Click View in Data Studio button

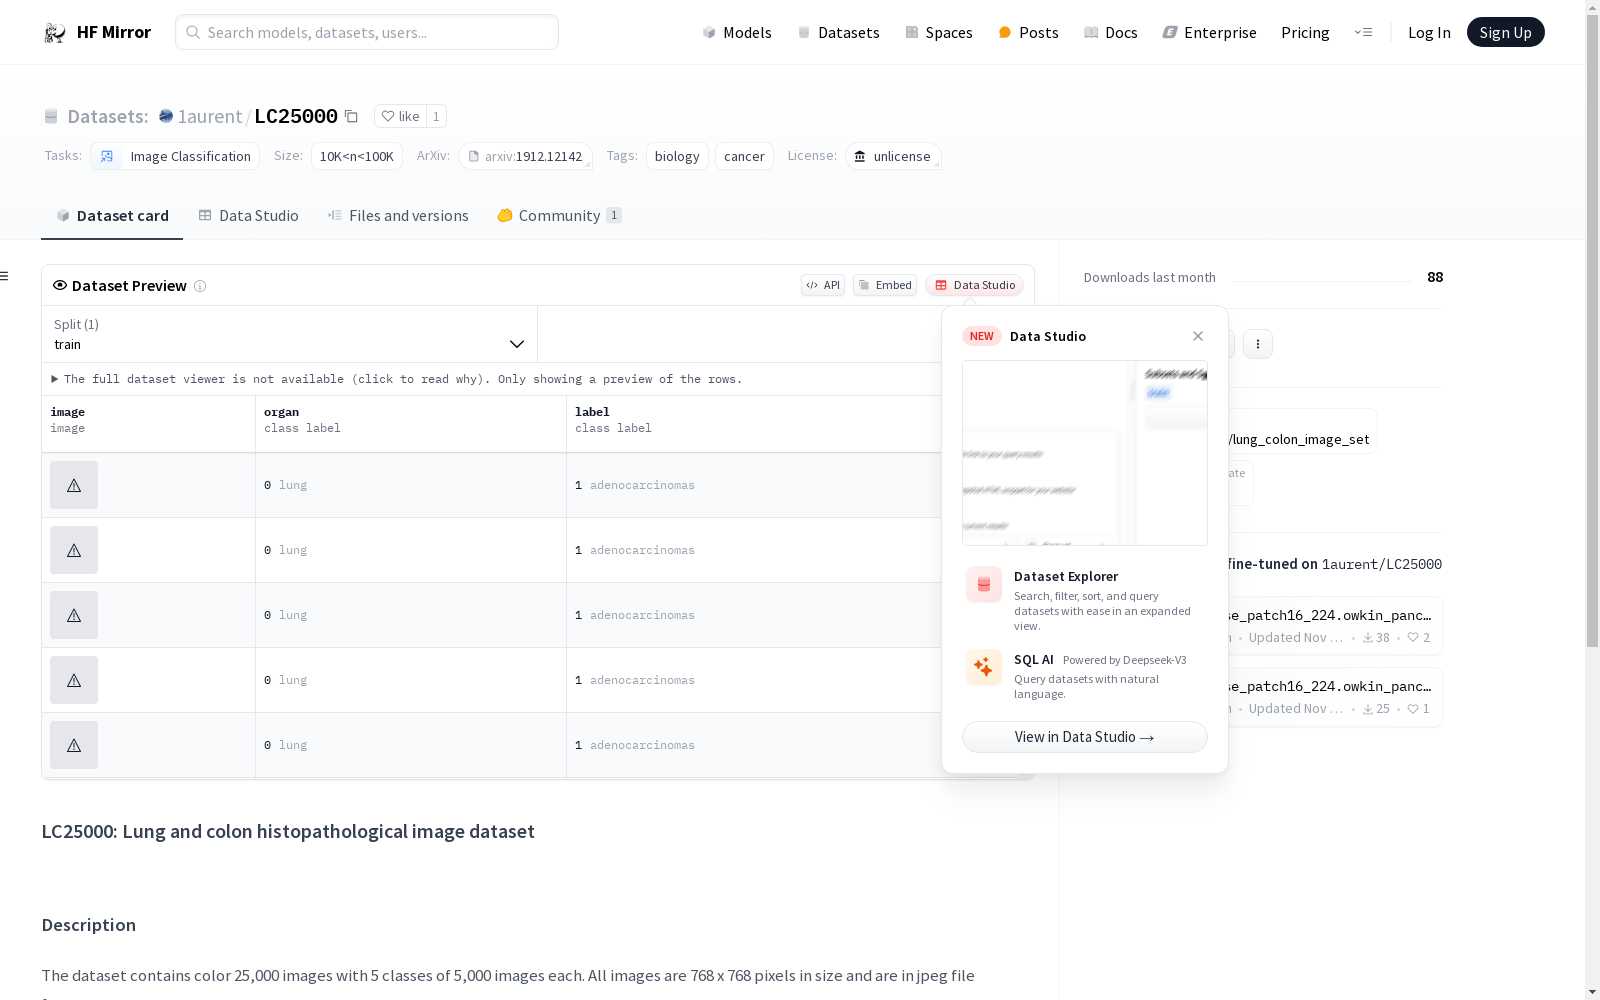click(1085, 737)
